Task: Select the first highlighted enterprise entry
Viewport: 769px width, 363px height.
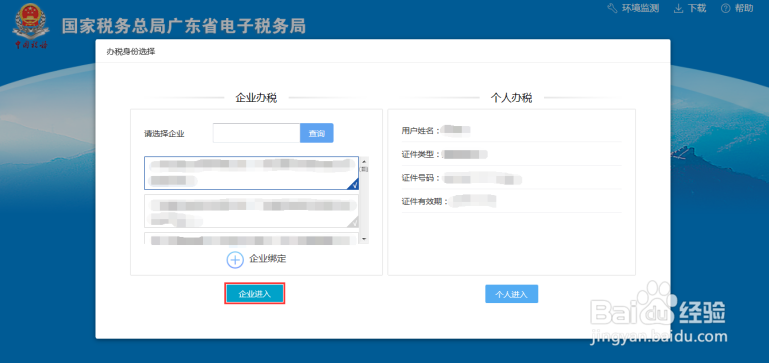Action: click(252, 173)
